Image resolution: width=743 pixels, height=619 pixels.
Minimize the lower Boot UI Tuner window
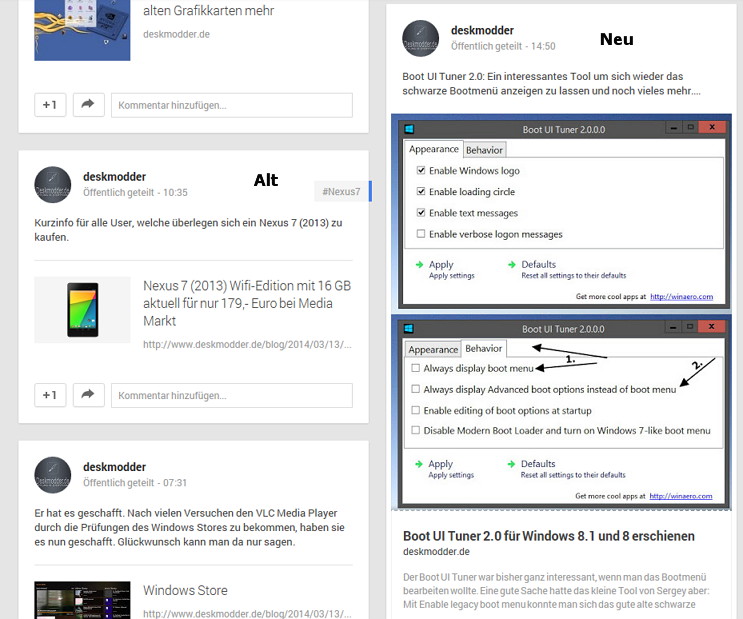(673, 327)
